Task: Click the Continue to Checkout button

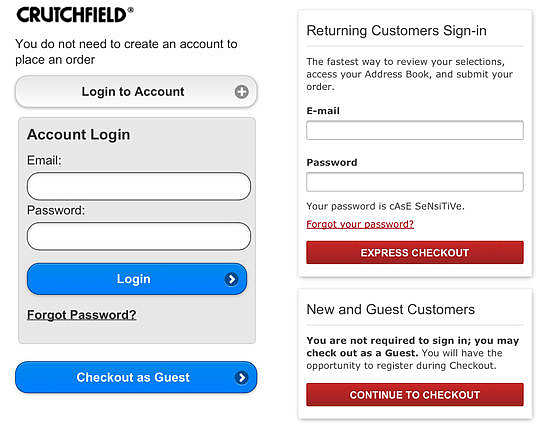Action: click(x=415, y=395)
